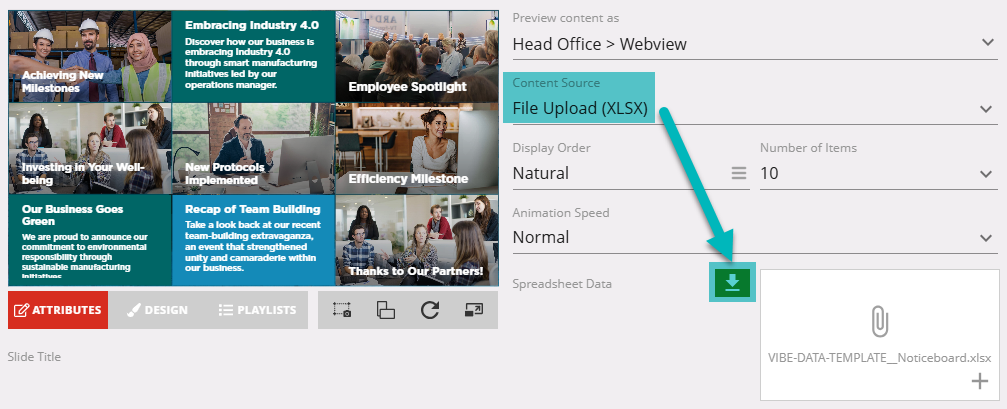Select the Efficiency Milestone tile
The image size is (1007, 409).
pos(416,148)
